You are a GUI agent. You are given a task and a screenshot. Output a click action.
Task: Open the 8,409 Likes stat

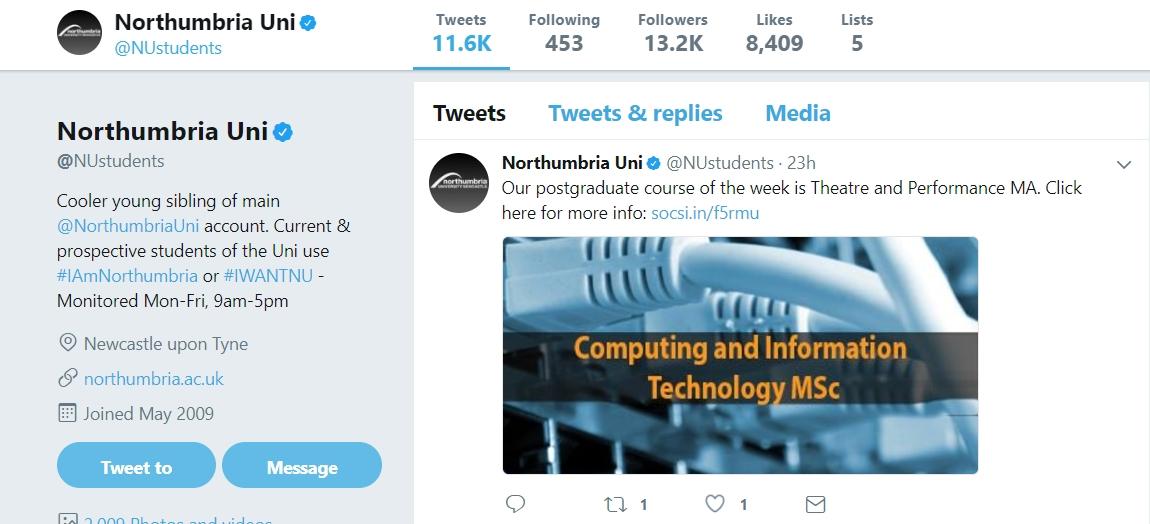(774, 33)
